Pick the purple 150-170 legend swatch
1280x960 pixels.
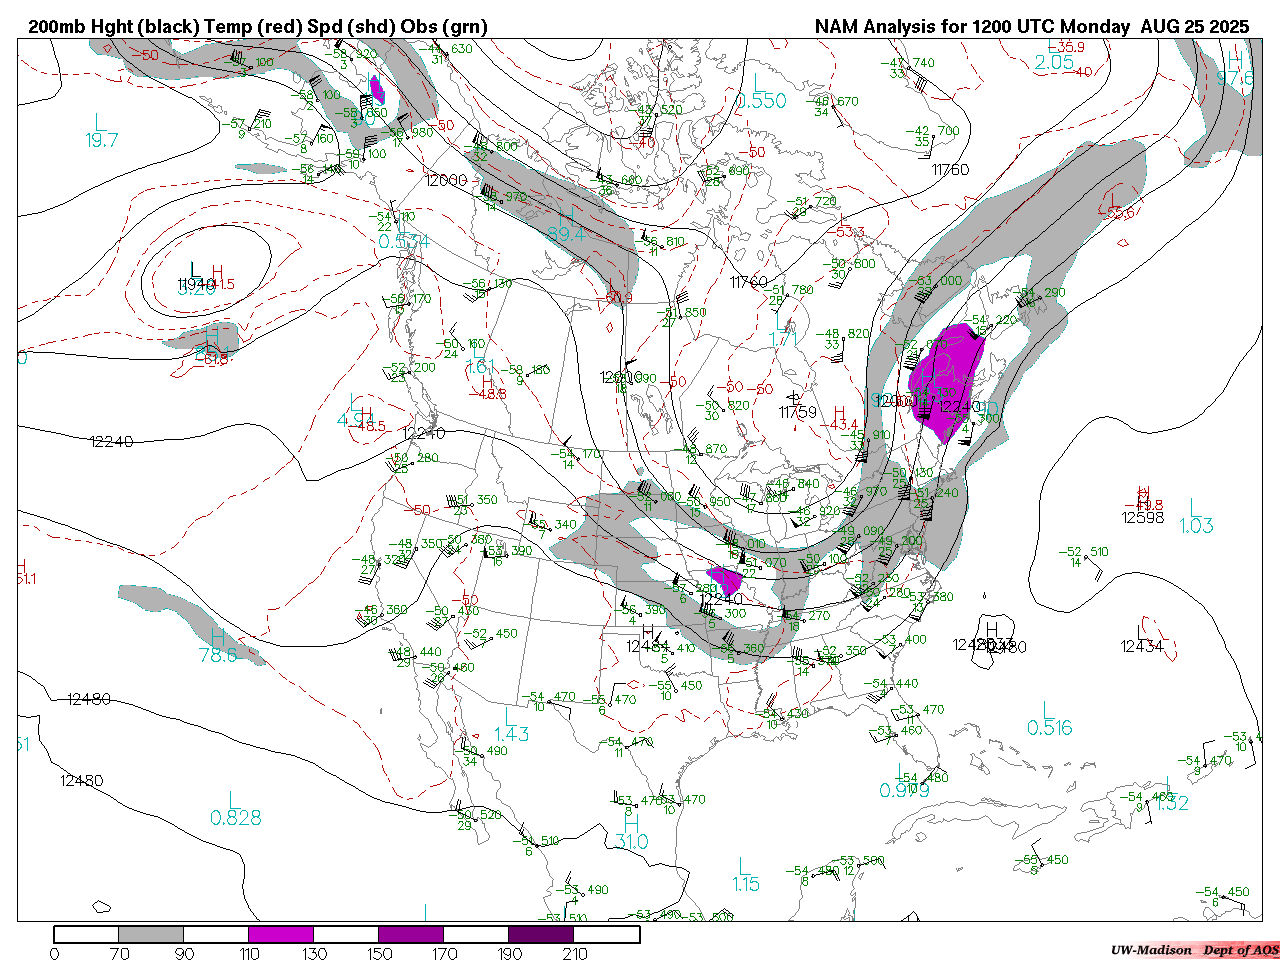coord(411,934)
